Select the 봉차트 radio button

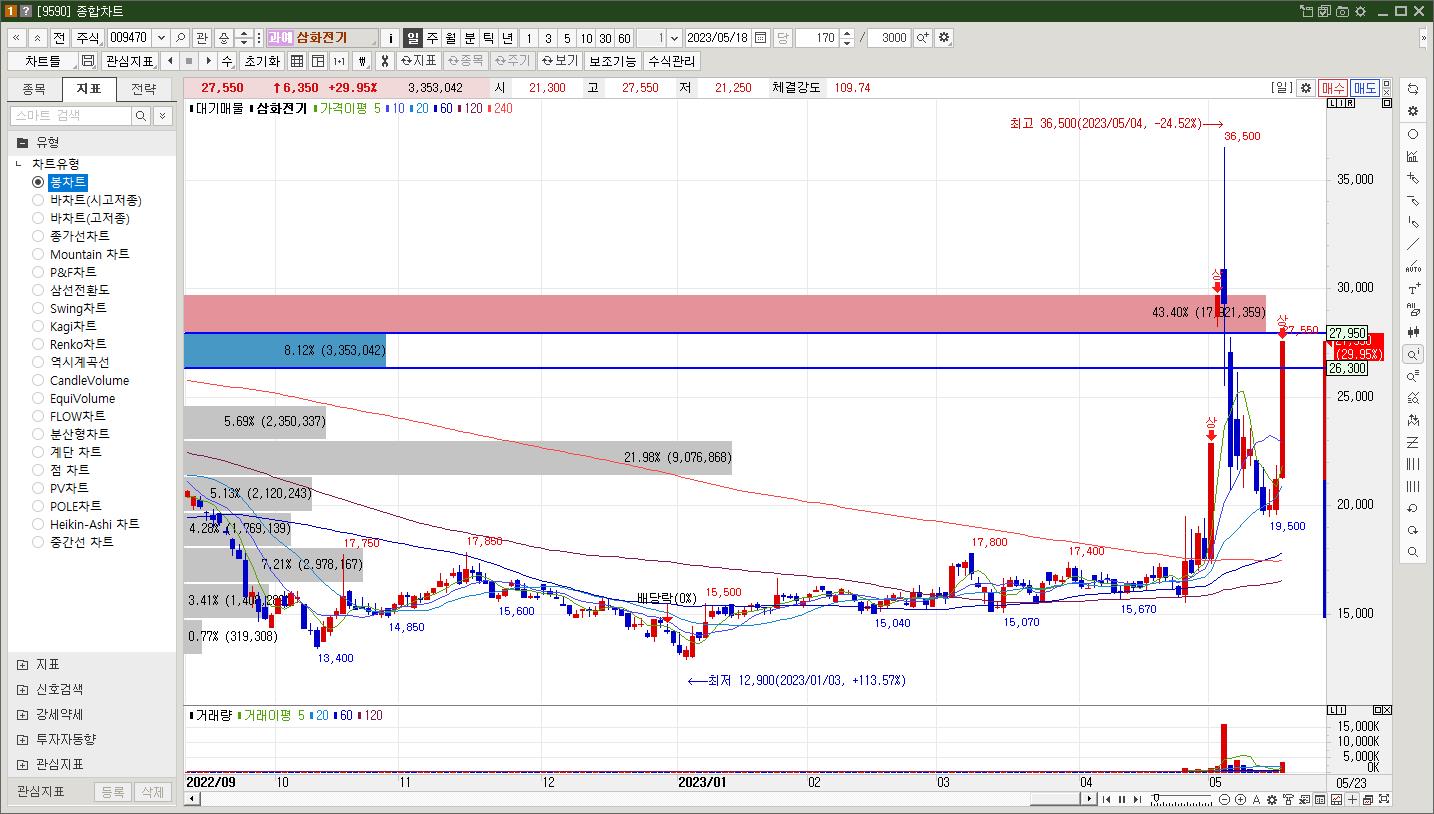click(x=38, y=182)
